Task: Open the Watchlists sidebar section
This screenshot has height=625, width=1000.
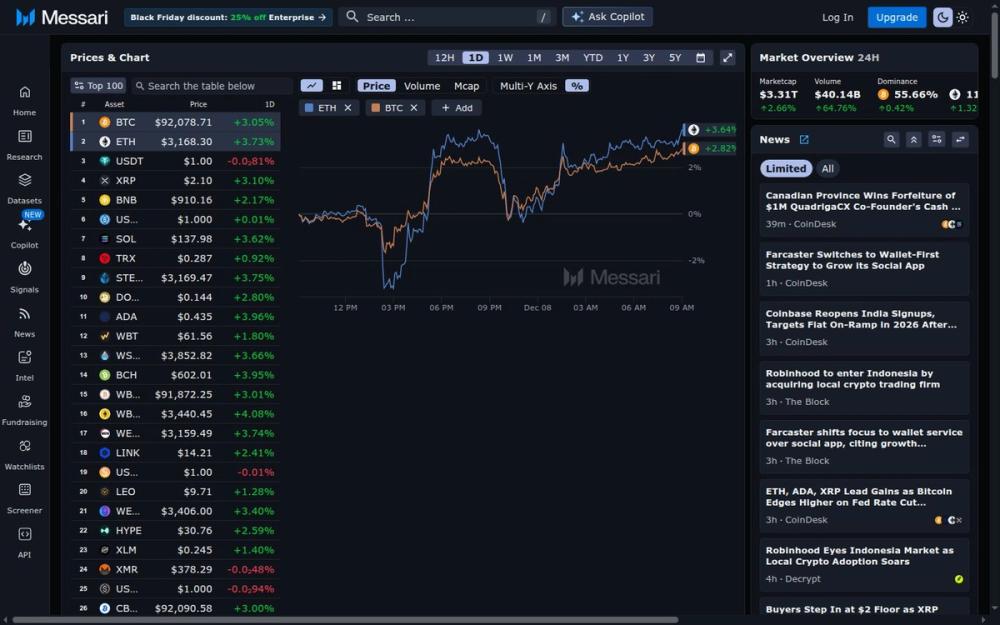Action: tap(24, 455)
